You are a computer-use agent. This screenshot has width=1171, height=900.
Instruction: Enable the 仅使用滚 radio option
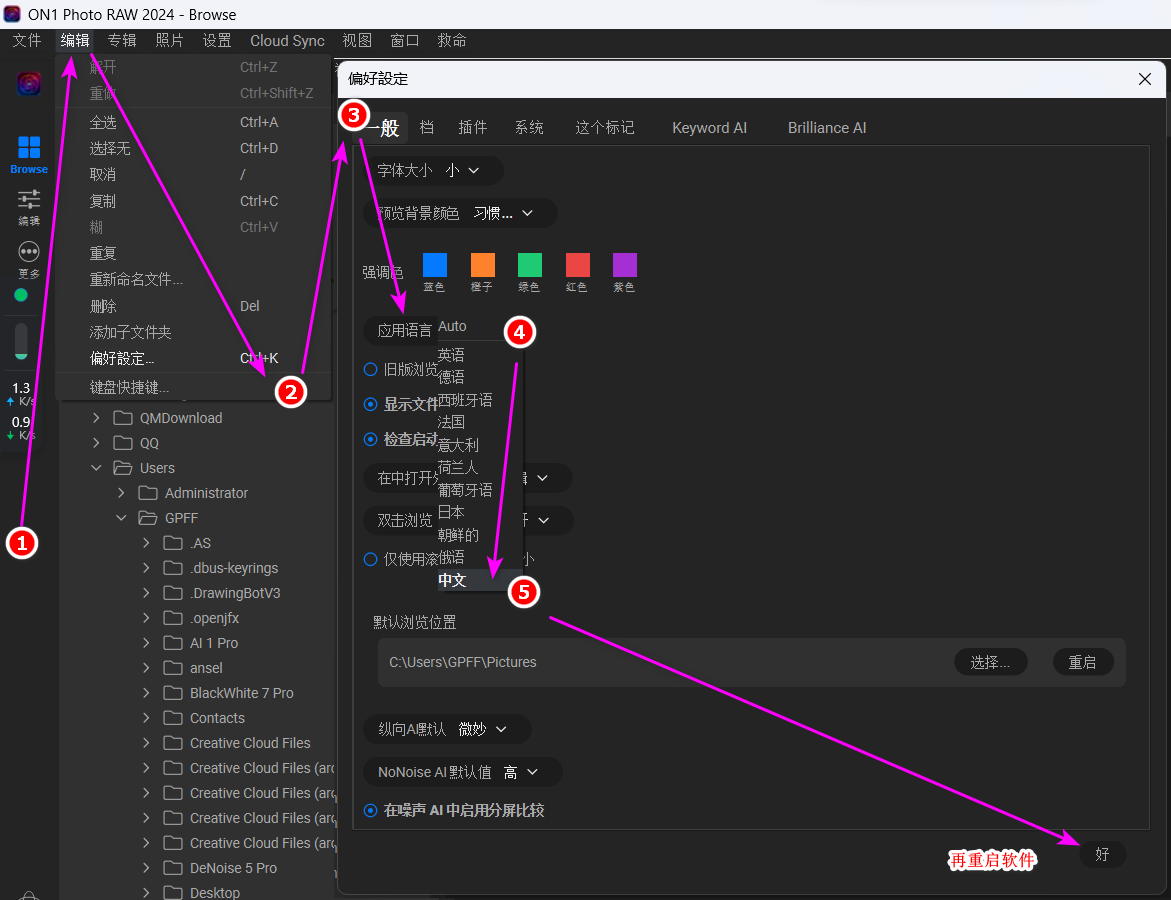370,559
